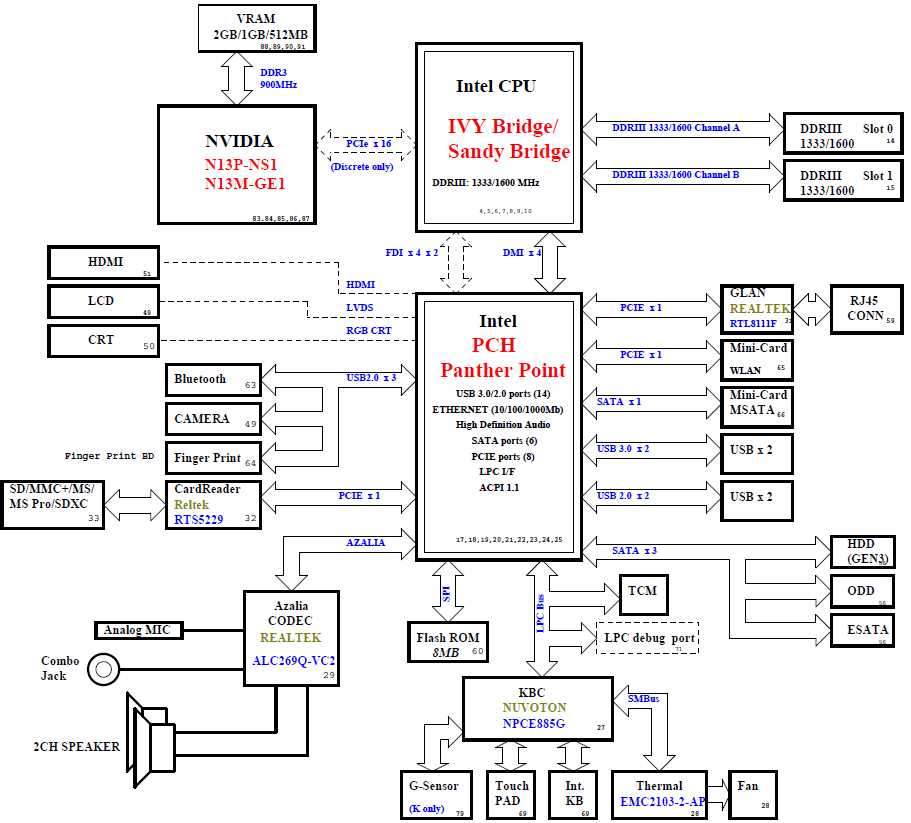911x823 pixels.
Task: Click the DDR3 900MHz bus label
Action: [x=278, y=78]
